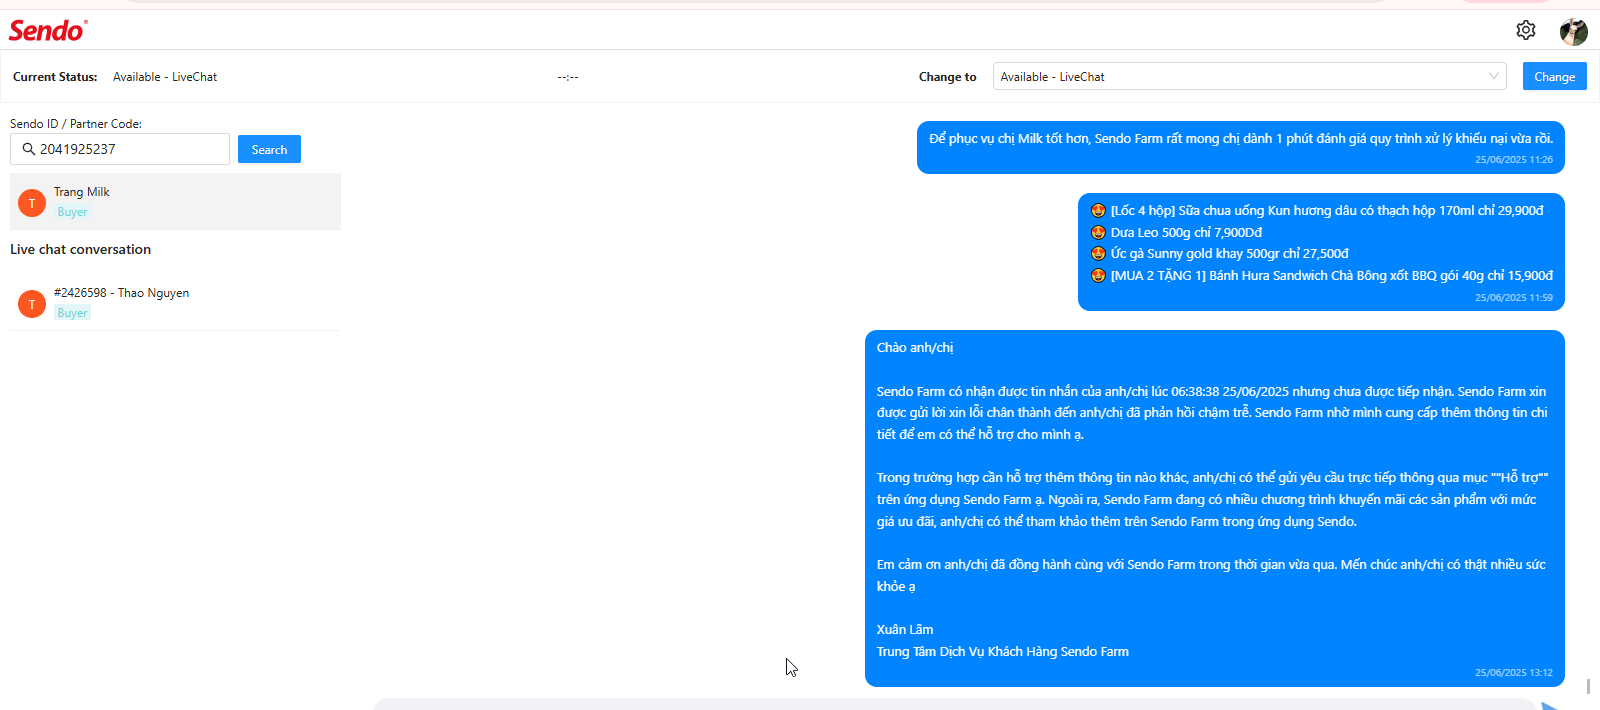Screen dimensions: 1600x710
Task: Click the Change to label
Action: (x=947, y=77)
